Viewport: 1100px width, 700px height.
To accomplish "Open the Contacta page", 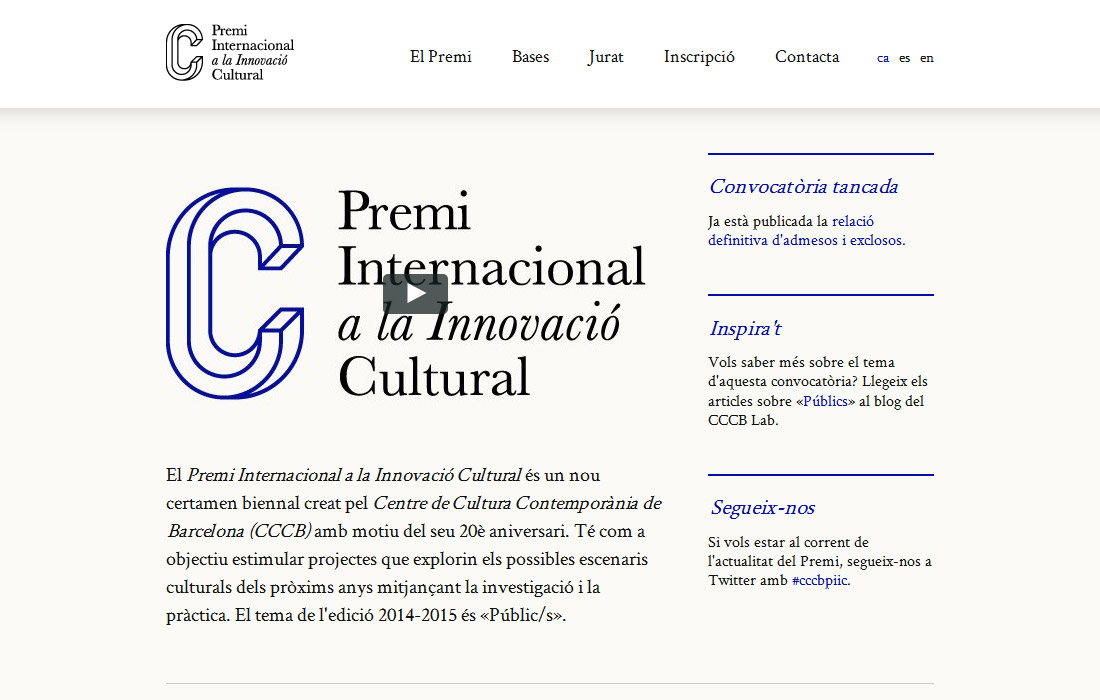I will pyautogui.click(x=807, y=57).
